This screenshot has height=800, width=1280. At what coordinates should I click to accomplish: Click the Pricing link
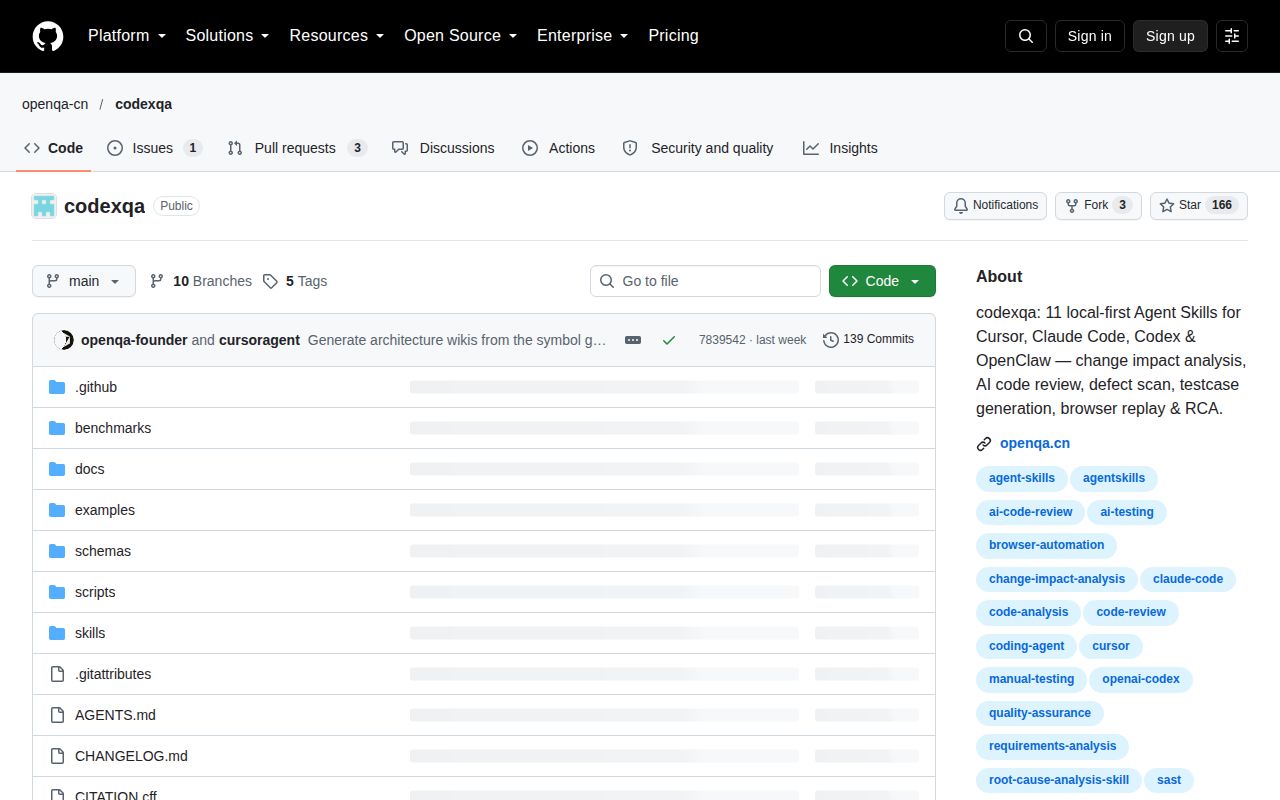tap(673, 36)
